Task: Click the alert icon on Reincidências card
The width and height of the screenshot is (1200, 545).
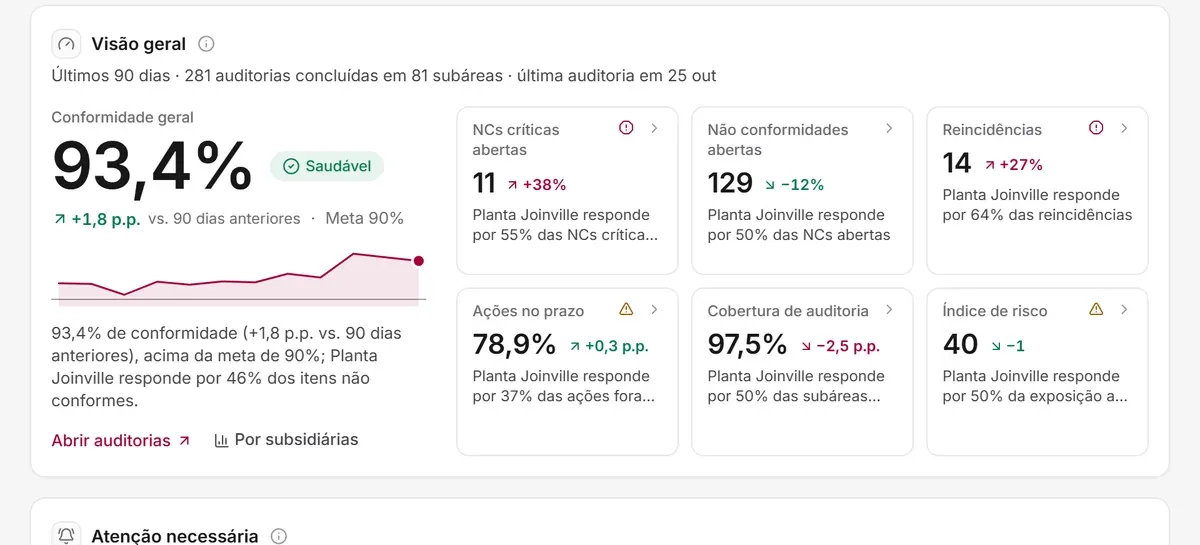Action: tap(1096, 128)
